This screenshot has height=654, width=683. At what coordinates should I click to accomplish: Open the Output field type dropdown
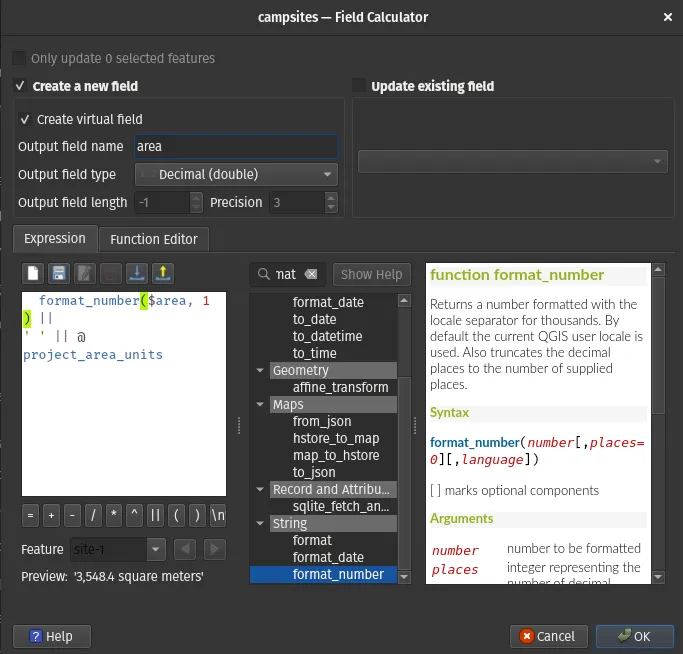pyautogui.click(x=236, y=174)
